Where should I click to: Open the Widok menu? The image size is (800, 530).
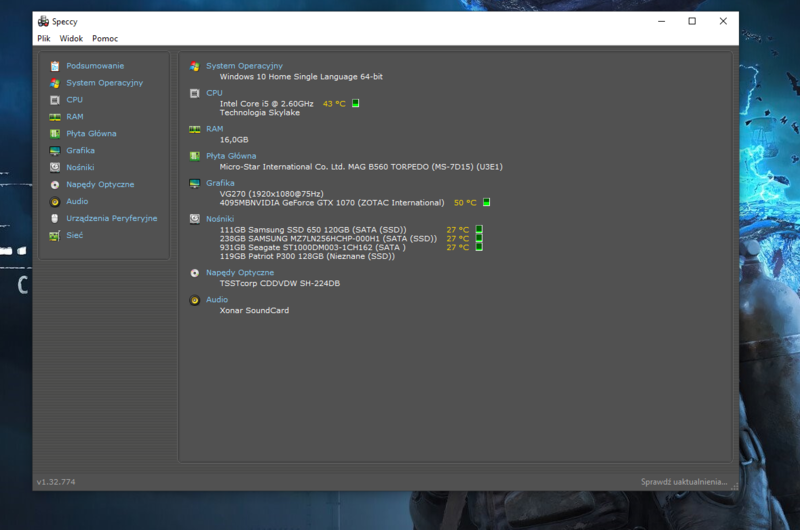[71, 39]
